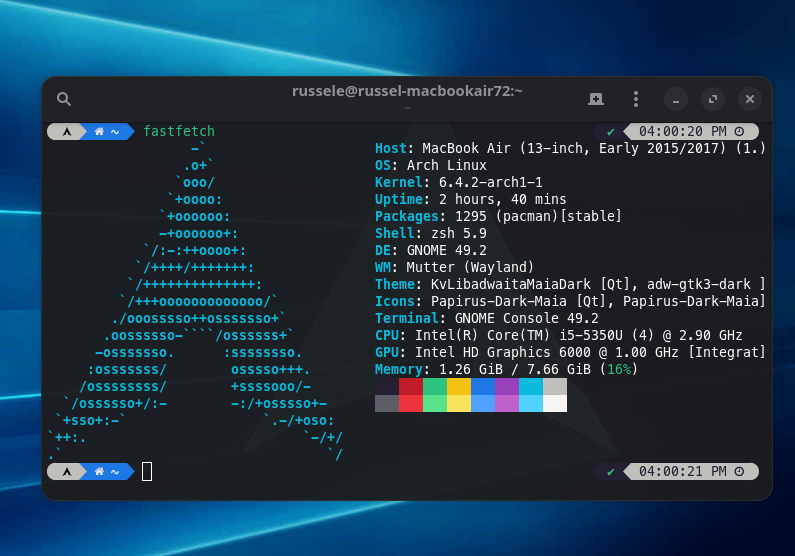Click the CPU: Intel Core i5-5350U line
Image resolution: width=795 pixels, height=556 pixels.
click(x=559, y=336)
